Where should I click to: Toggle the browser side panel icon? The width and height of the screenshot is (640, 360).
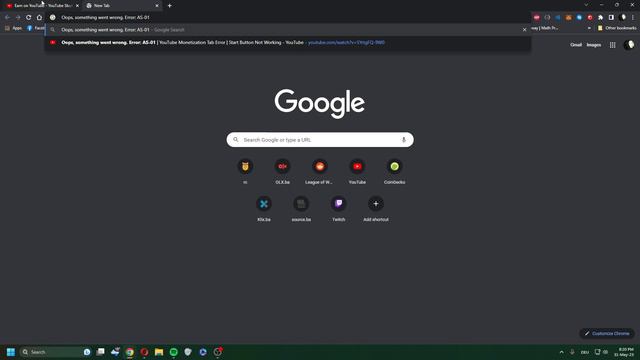[x=611, y=18]
